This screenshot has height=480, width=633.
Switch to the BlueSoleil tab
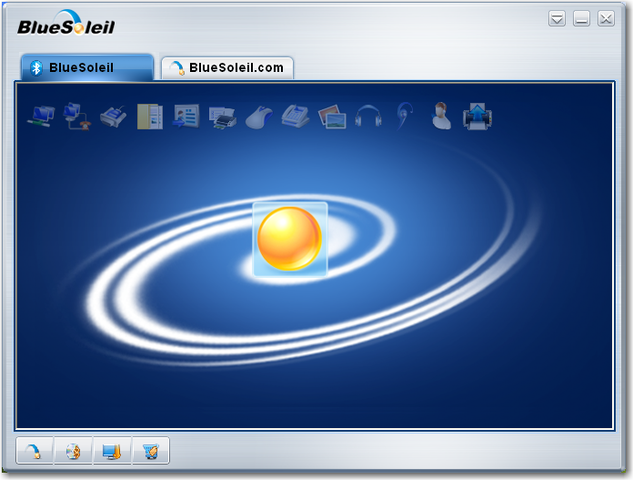click(87, 67)
